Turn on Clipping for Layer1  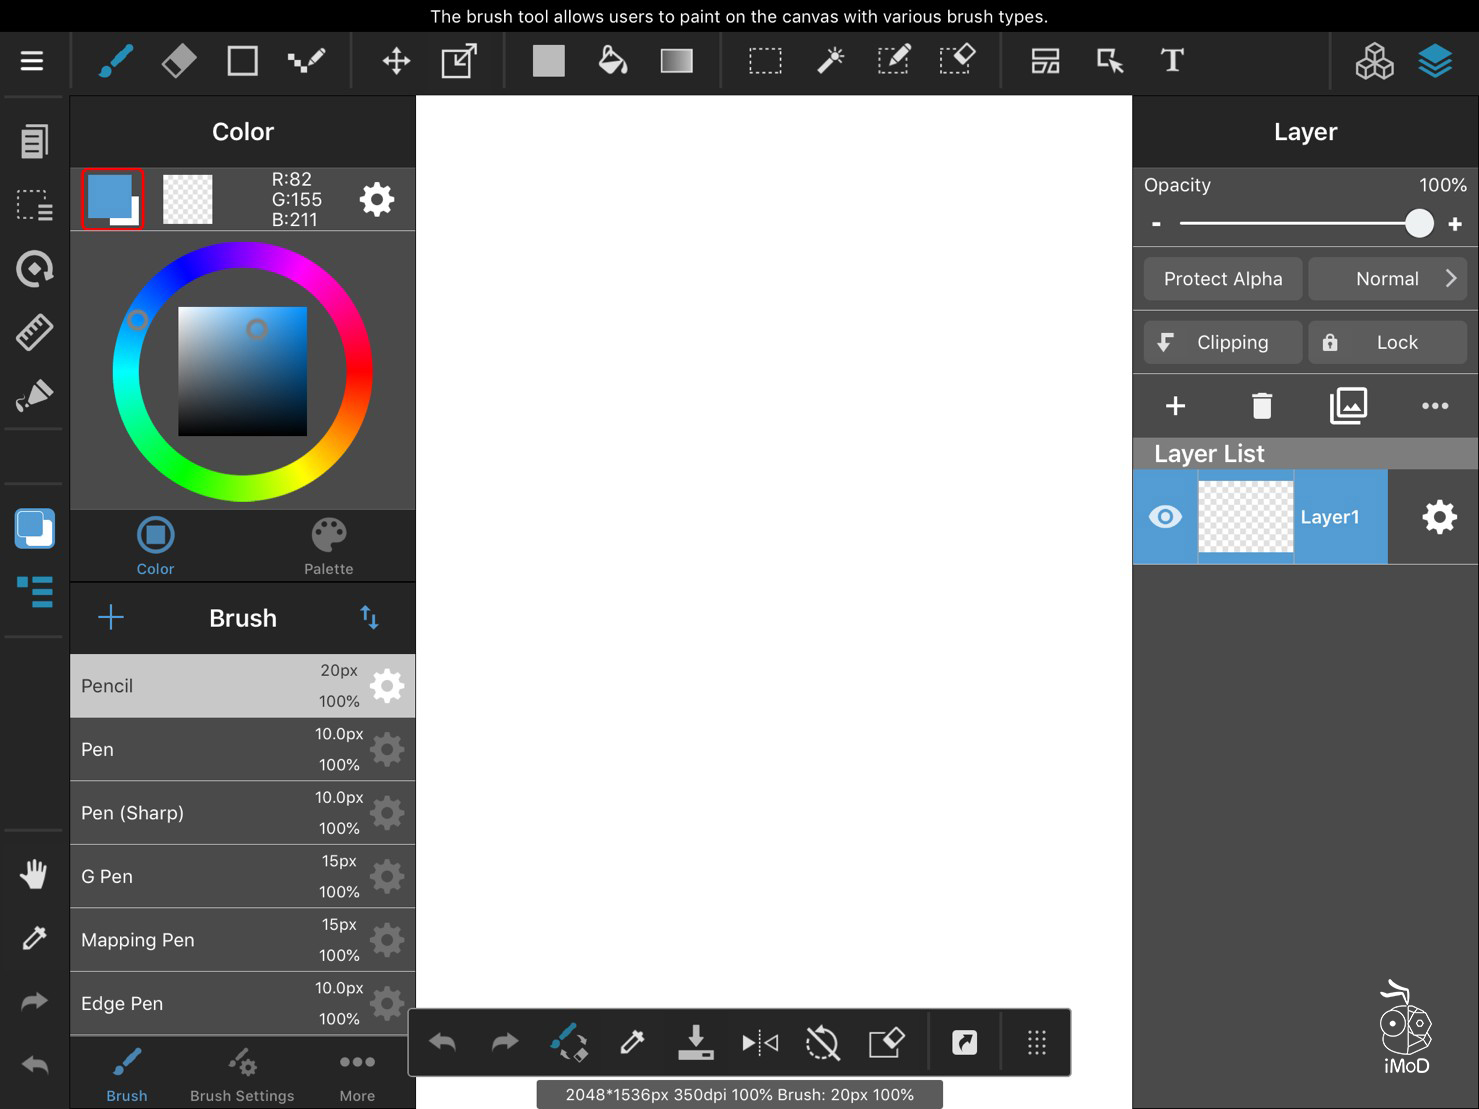pyautogui.click(x=1221, y=342)
